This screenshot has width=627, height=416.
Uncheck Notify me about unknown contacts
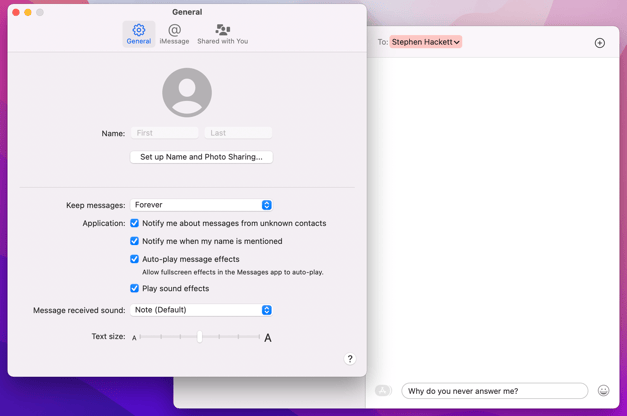point(134,223)
